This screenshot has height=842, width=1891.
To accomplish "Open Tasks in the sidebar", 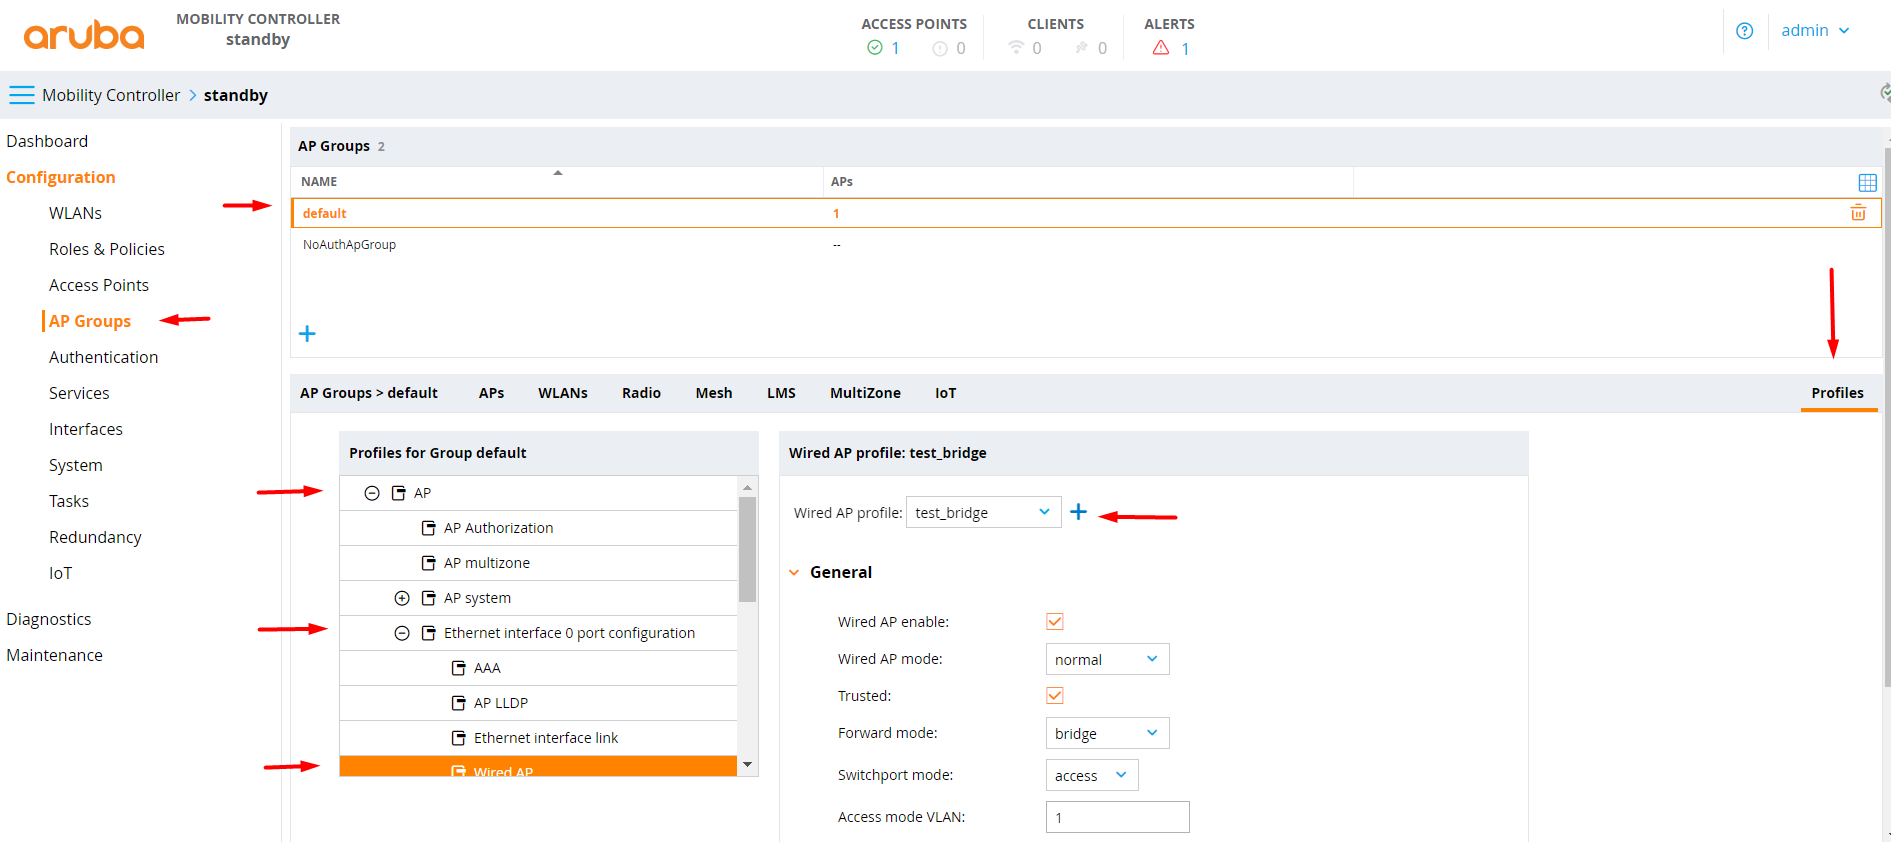I will pos(69,501).
